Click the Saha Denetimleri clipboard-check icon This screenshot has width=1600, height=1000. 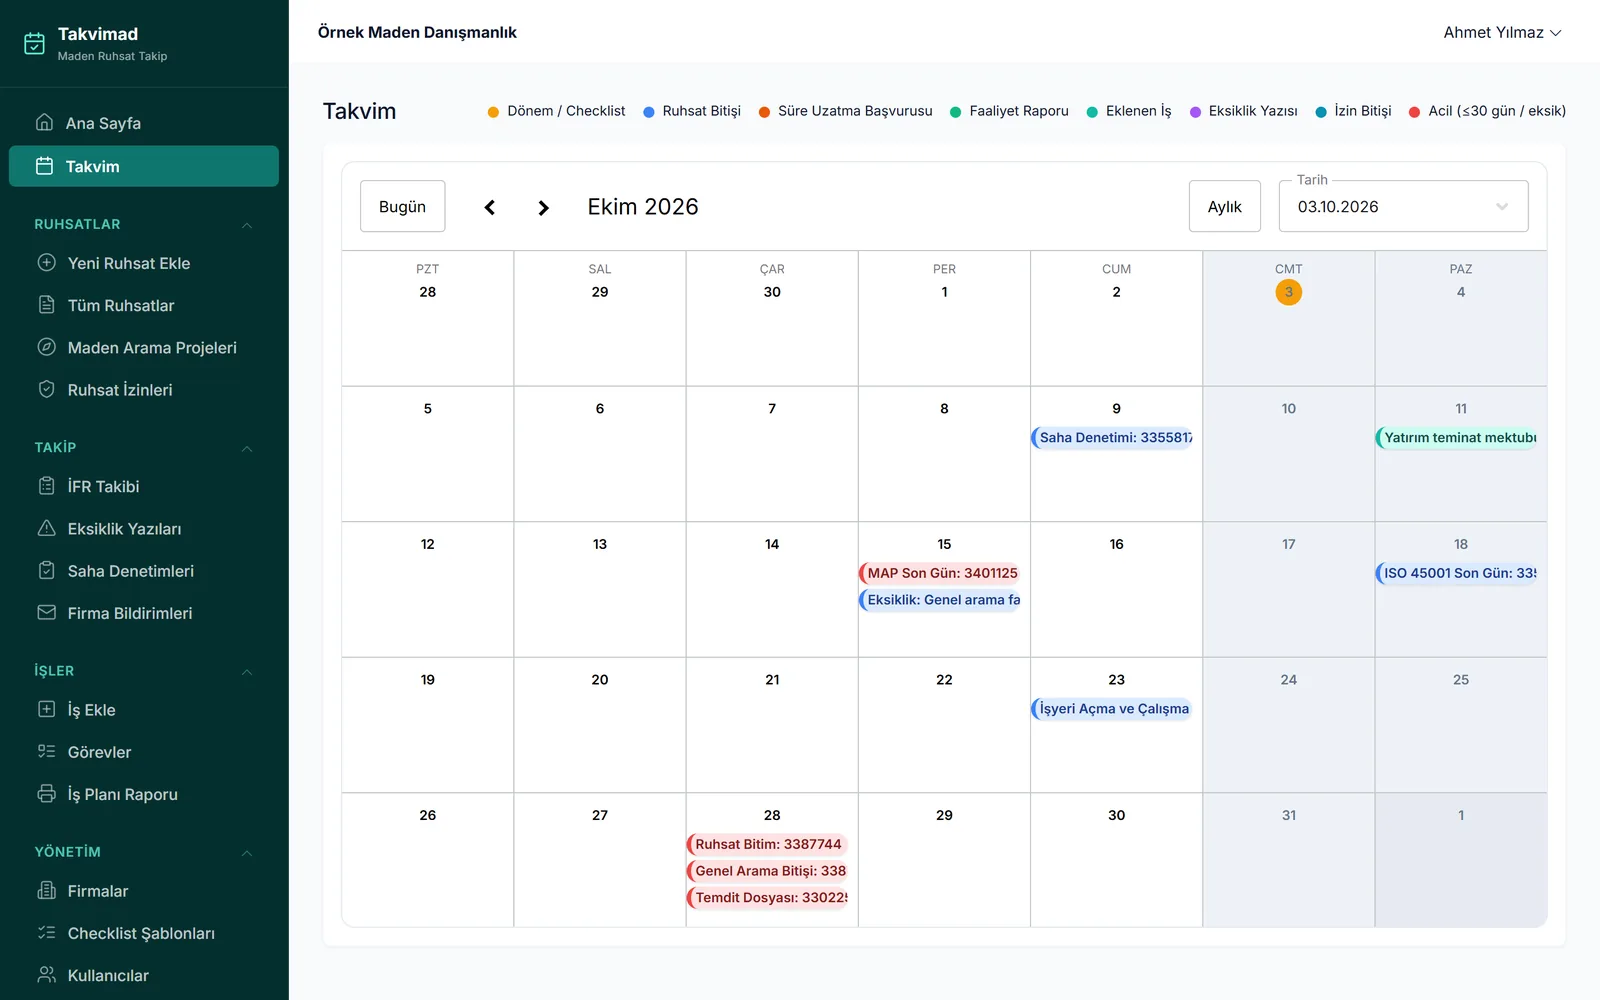46,570
